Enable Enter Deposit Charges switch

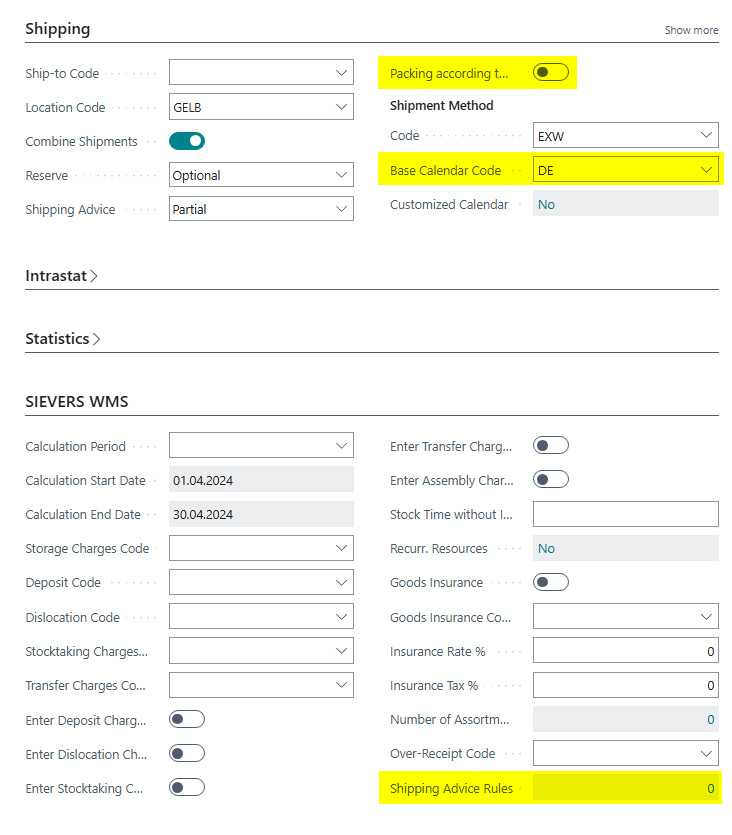(x=187, y=719)
